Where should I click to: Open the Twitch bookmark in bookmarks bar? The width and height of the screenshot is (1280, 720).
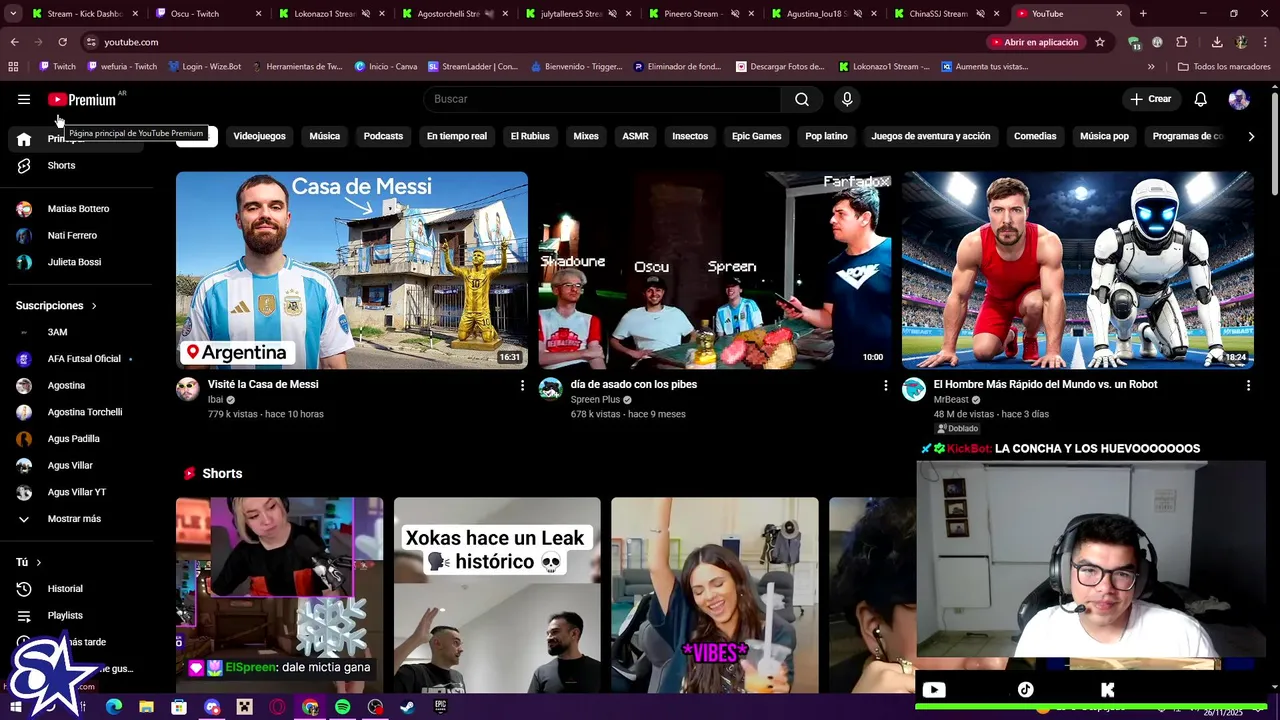[x=57, y=67]
